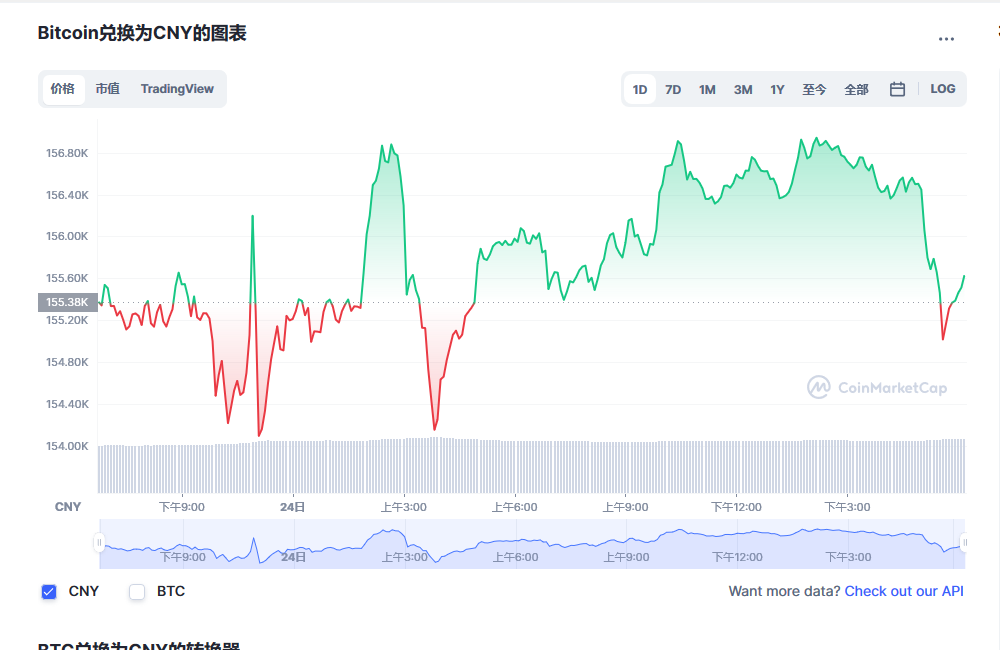Open the three-dot more options menu
Screen dimensions: 1000x650
click(x=946, y=39)
